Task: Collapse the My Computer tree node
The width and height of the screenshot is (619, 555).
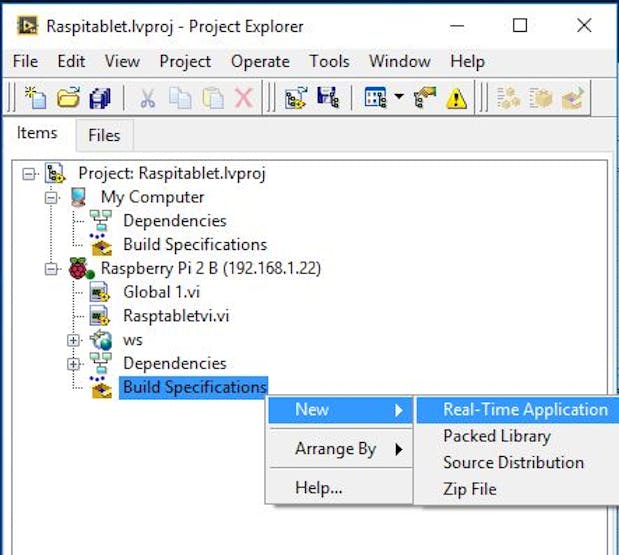Action: [51, 197]
